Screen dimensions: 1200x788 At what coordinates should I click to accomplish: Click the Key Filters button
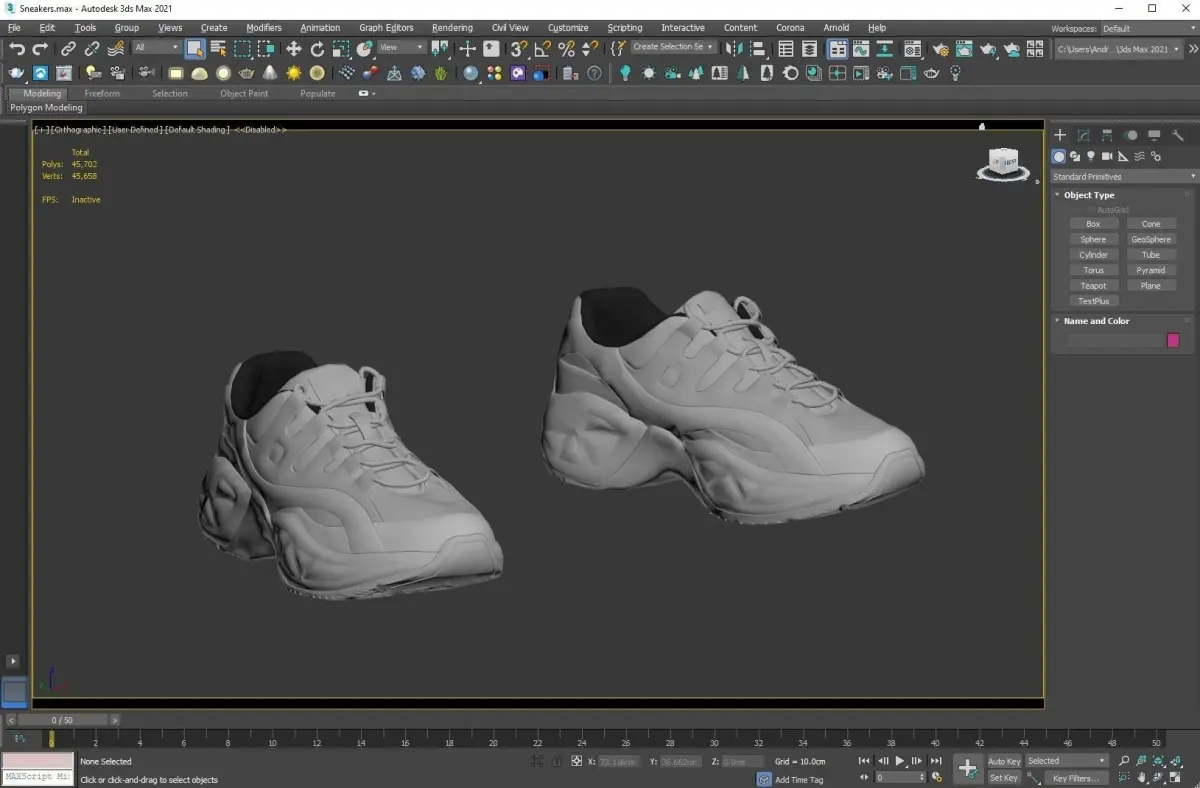pyautogui.click(x=1075, y=778)
